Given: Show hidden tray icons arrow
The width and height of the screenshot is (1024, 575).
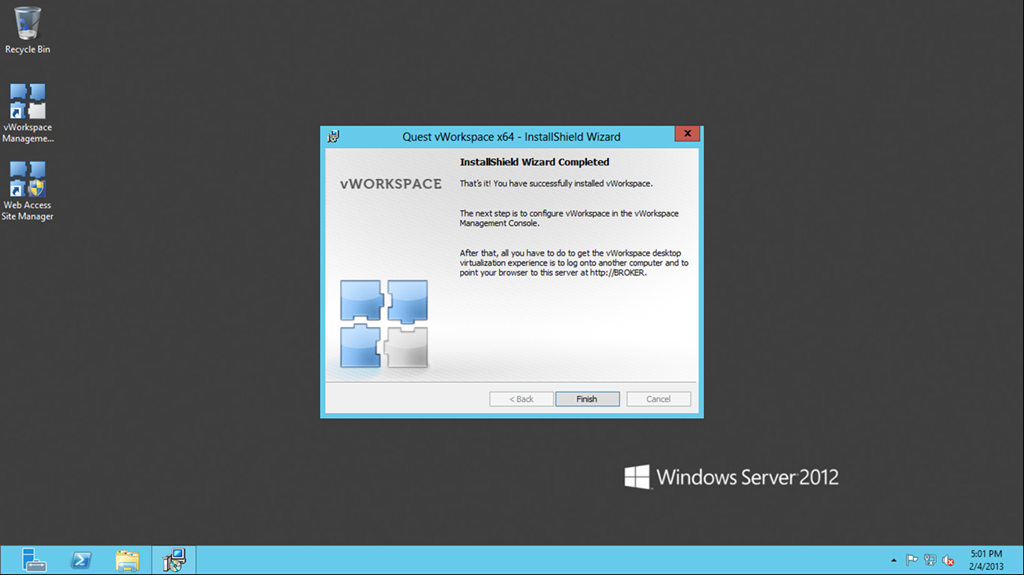Looking at the screenshot, I should coord(893,560).
